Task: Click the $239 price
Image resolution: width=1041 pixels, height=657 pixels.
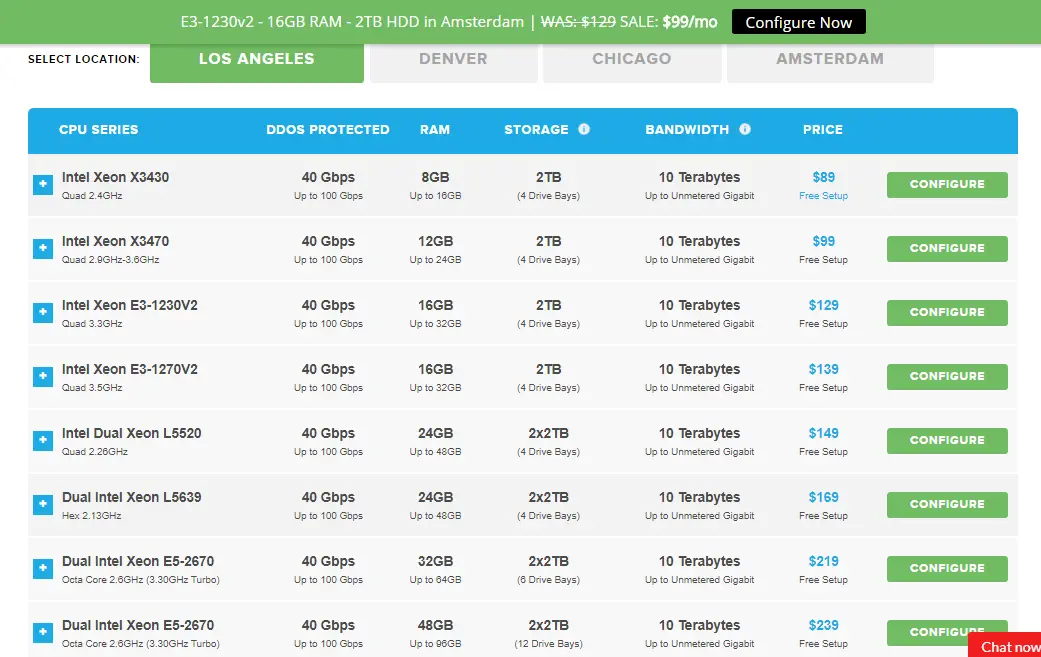Action: click(x=823, y=625)
